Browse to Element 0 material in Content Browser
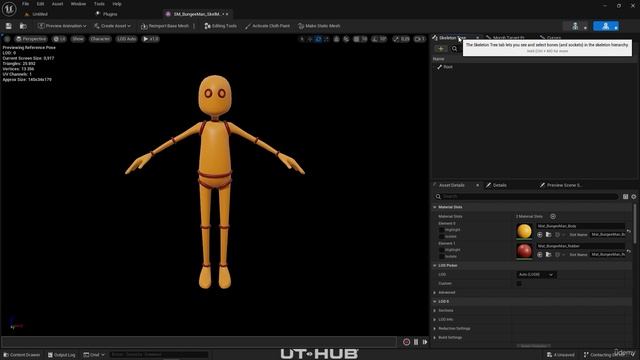 coord(549,235)
